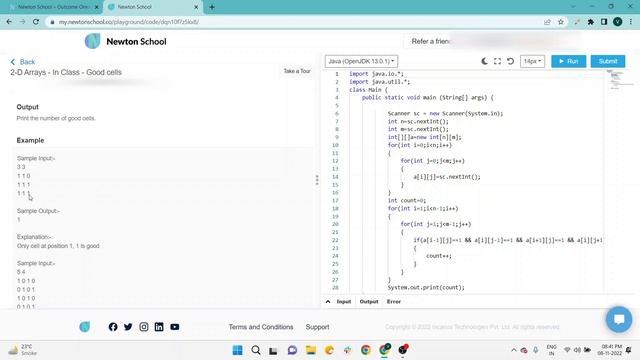
Task: Grab the panel splitter dots handle
Action: (x=317, y=180)
